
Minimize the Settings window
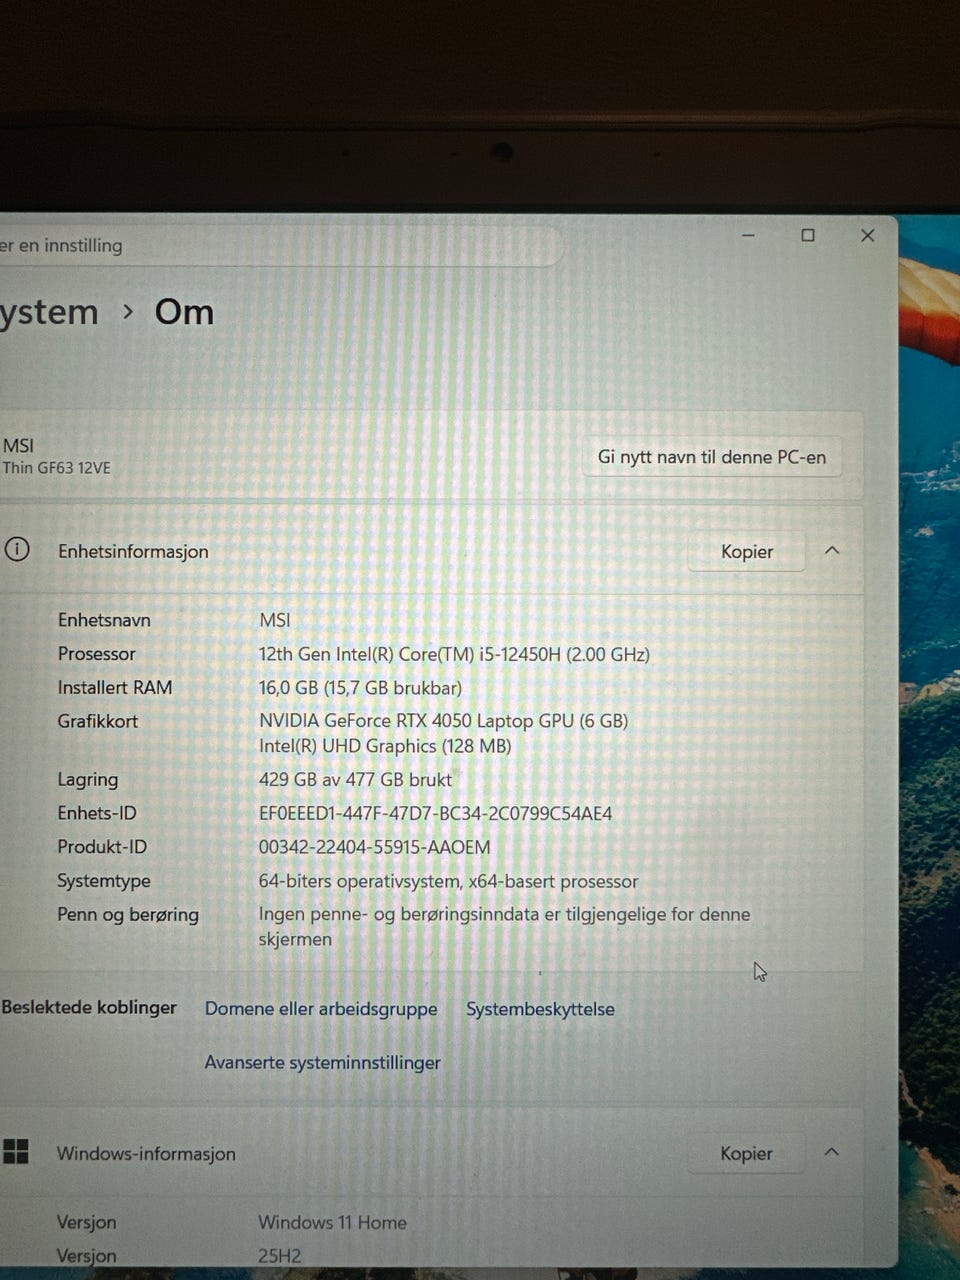pyautogui.click(x=748, y=235)
